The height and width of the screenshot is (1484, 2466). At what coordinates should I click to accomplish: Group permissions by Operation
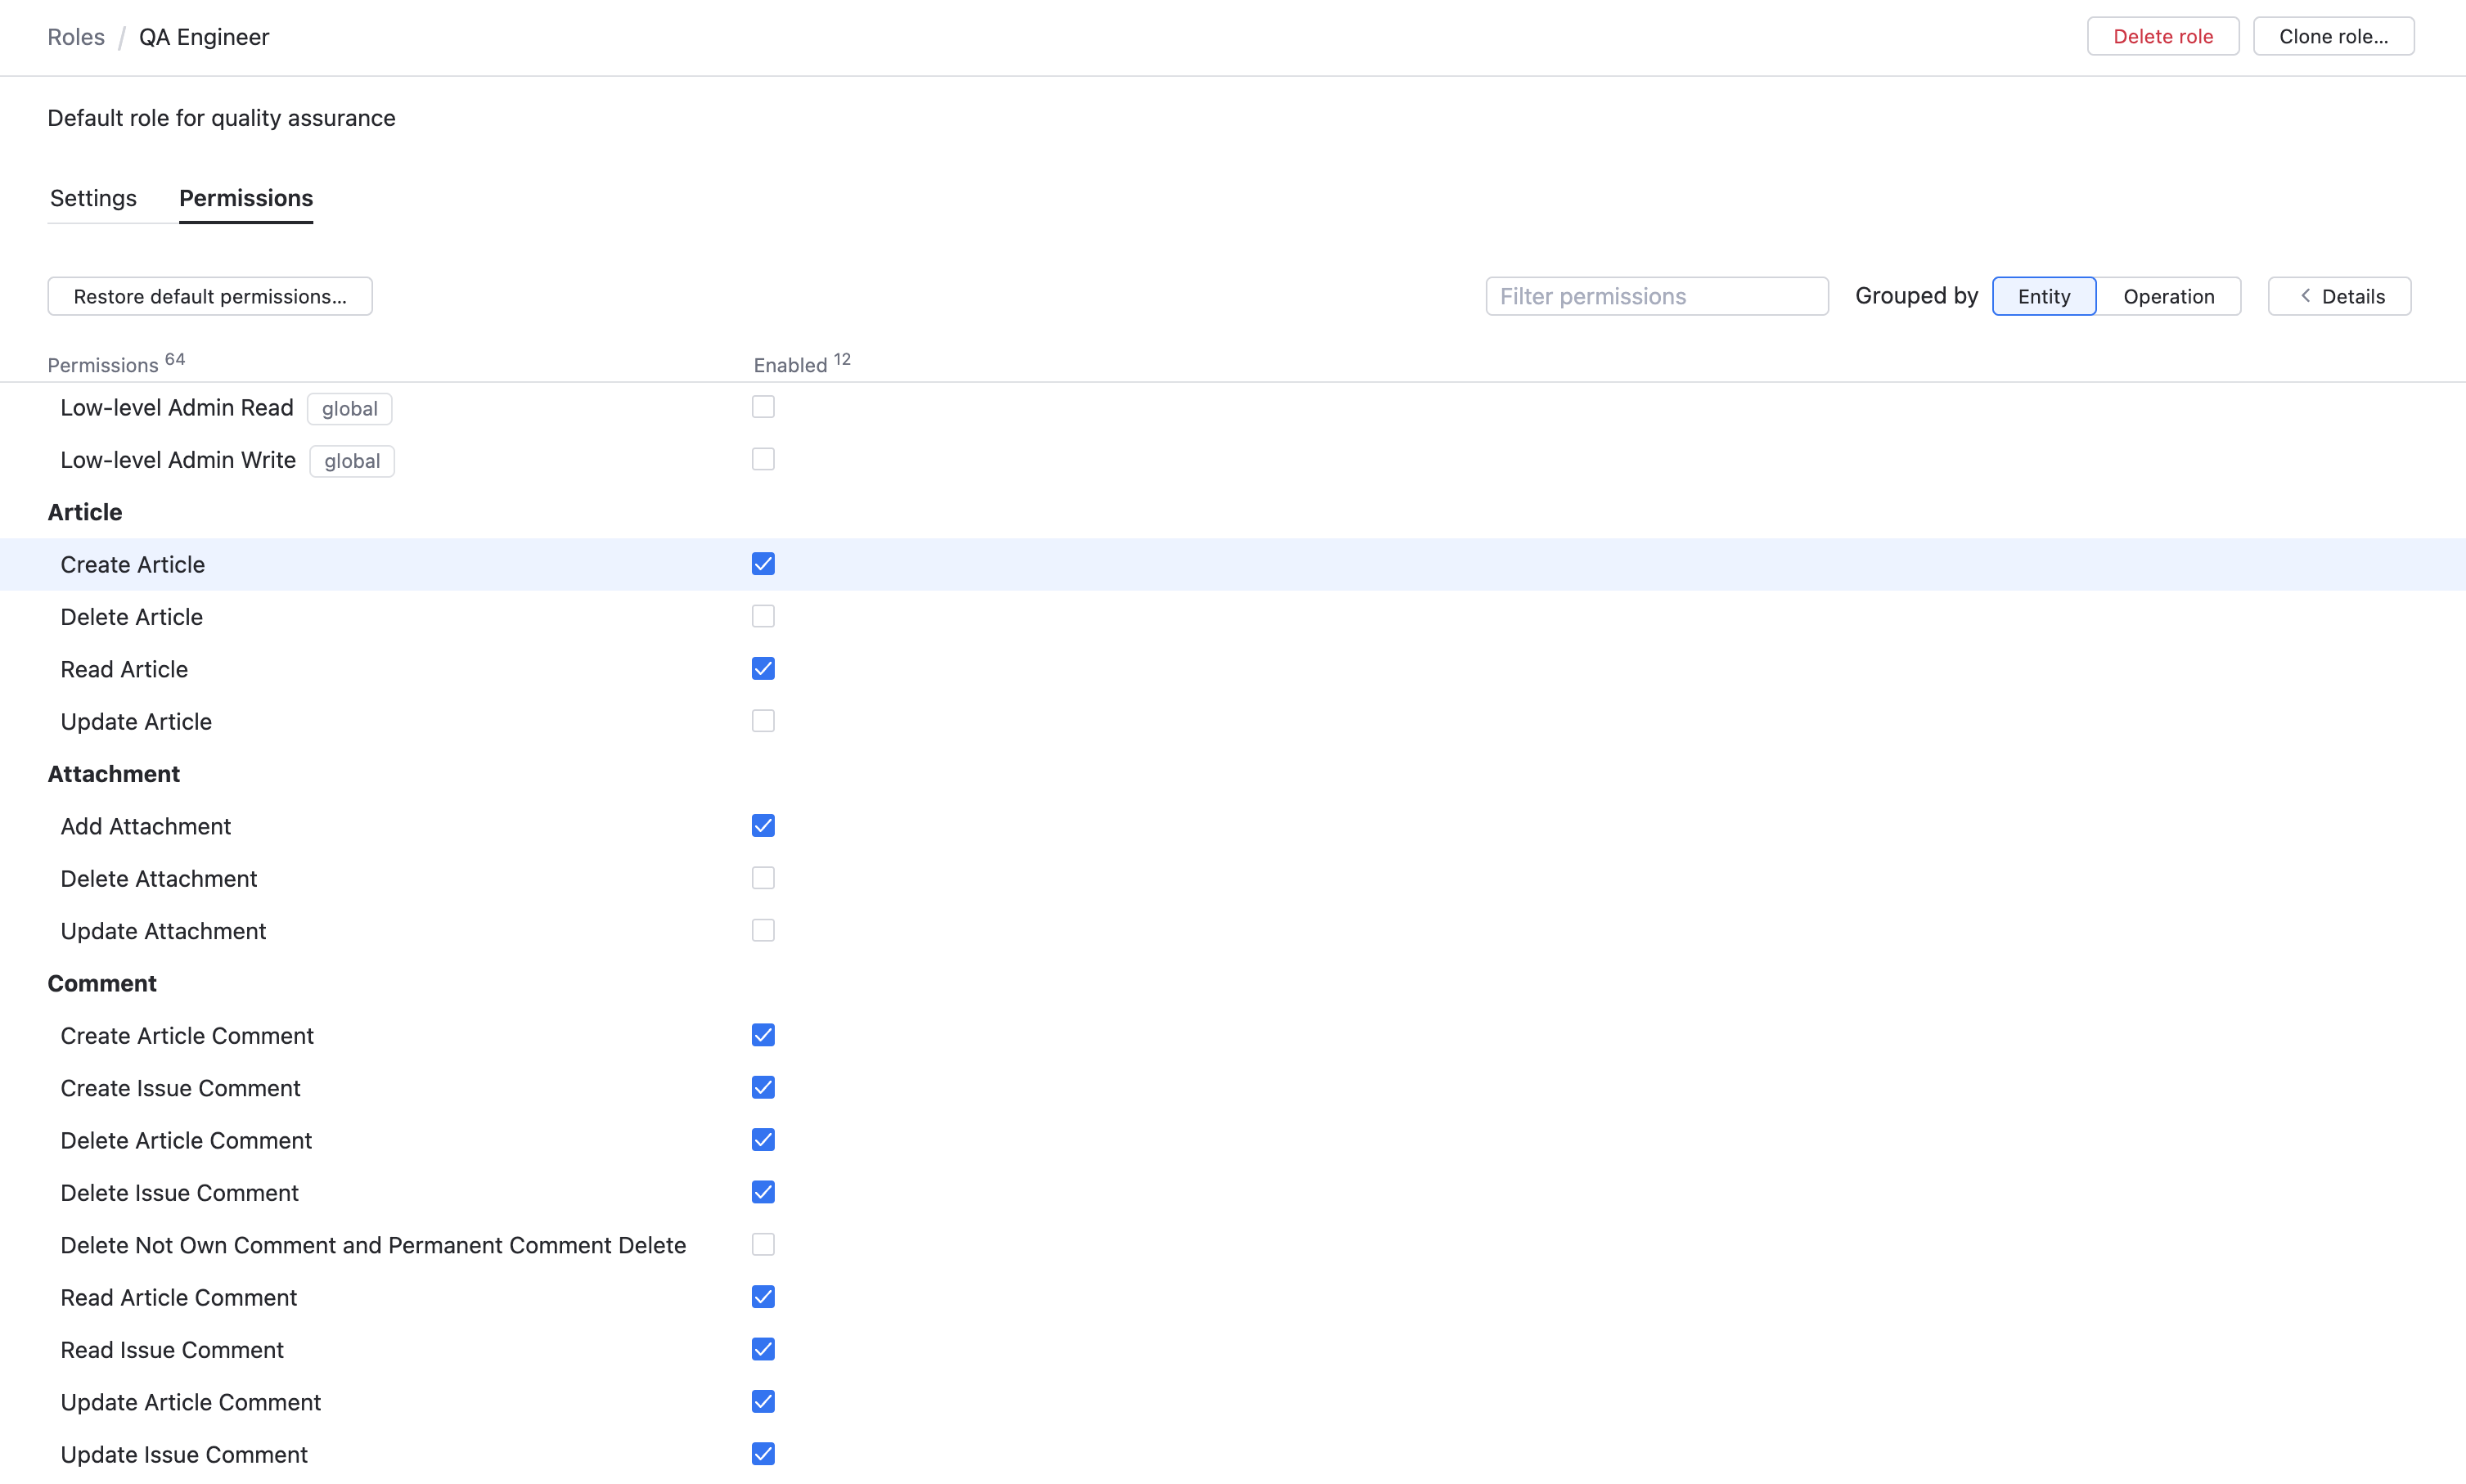tap(2168, 296)
